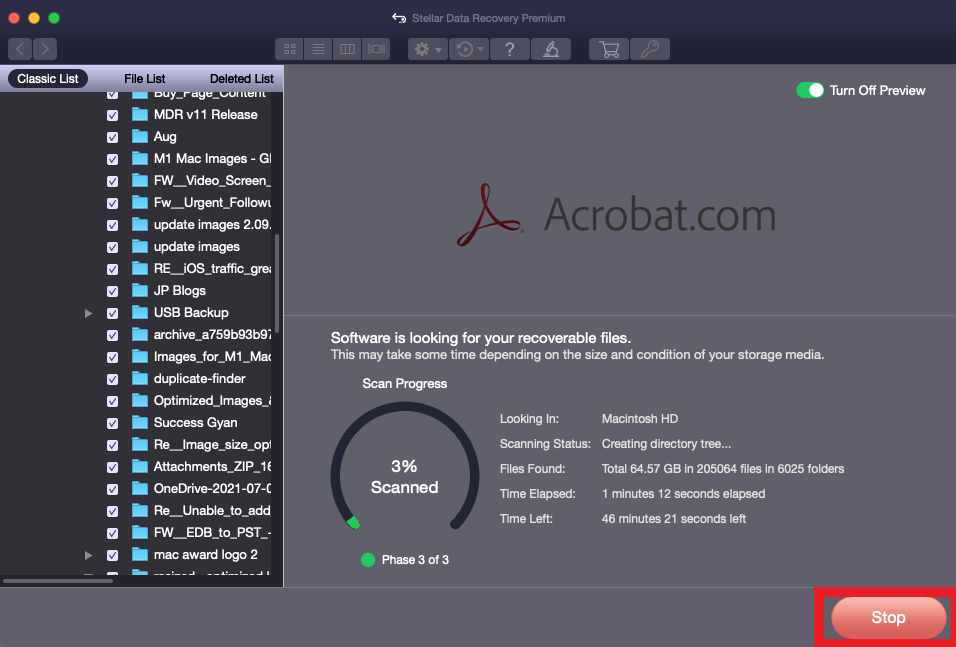Click the circular Scan Progress gauge
Viewport: 956px width, 647px height.
405,468
